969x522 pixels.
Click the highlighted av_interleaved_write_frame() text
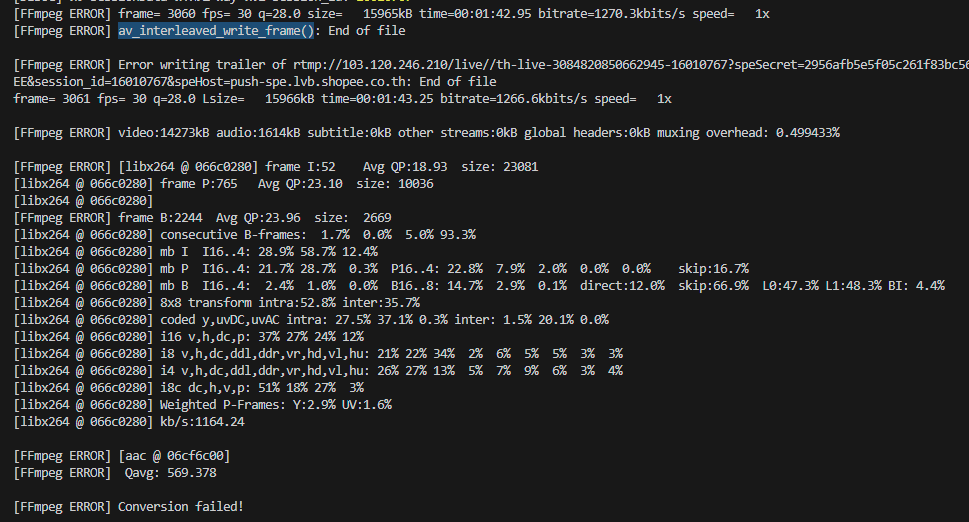click(216, 31)
